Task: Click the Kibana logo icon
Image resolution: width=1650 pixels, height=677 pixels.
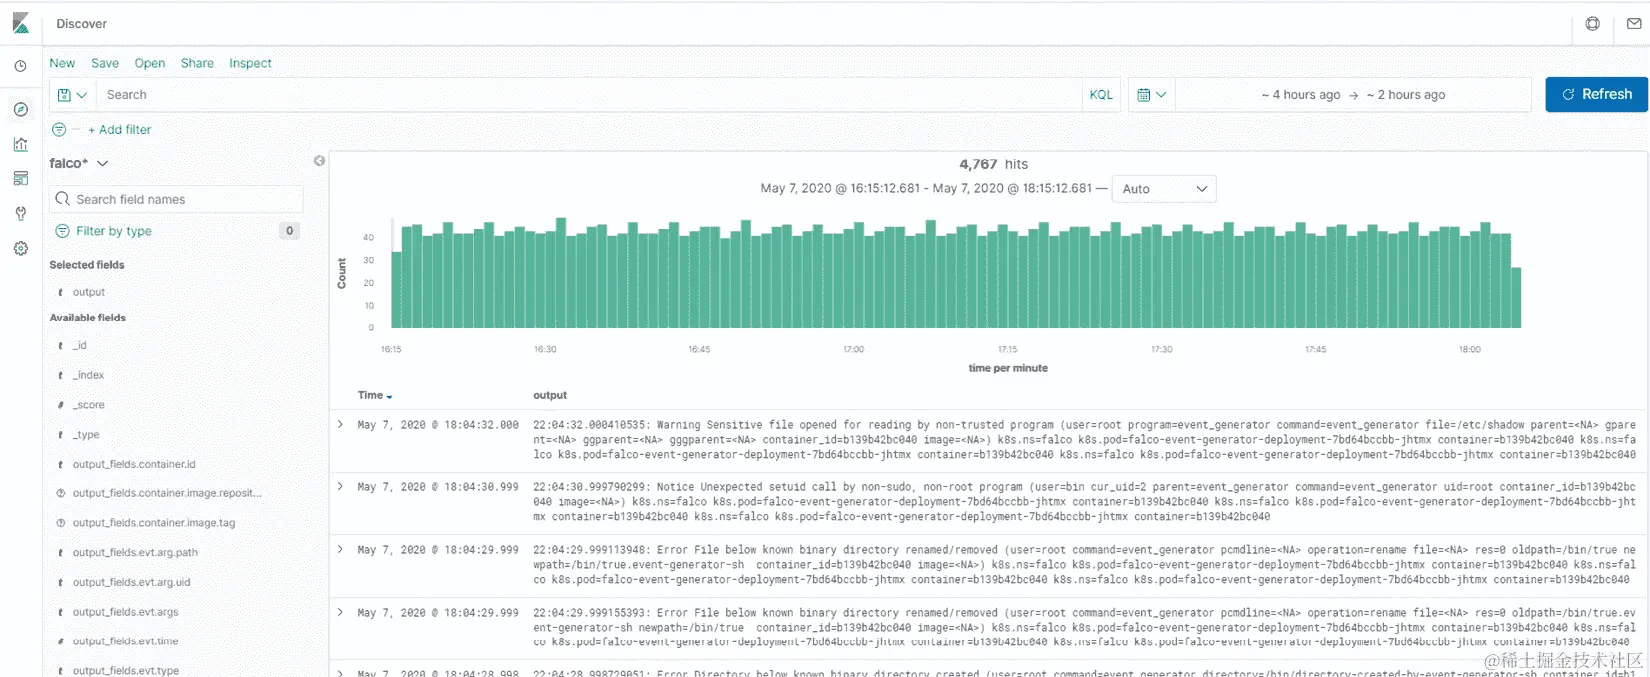Action: pyautogui.click(x=20, y=23)
